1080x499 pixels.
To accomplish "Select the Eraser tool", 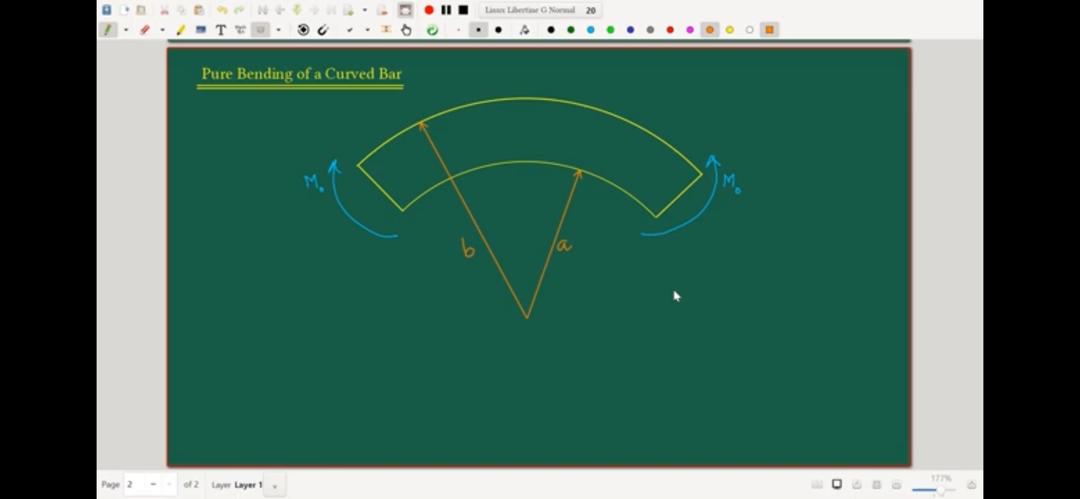I will [145, 30].
